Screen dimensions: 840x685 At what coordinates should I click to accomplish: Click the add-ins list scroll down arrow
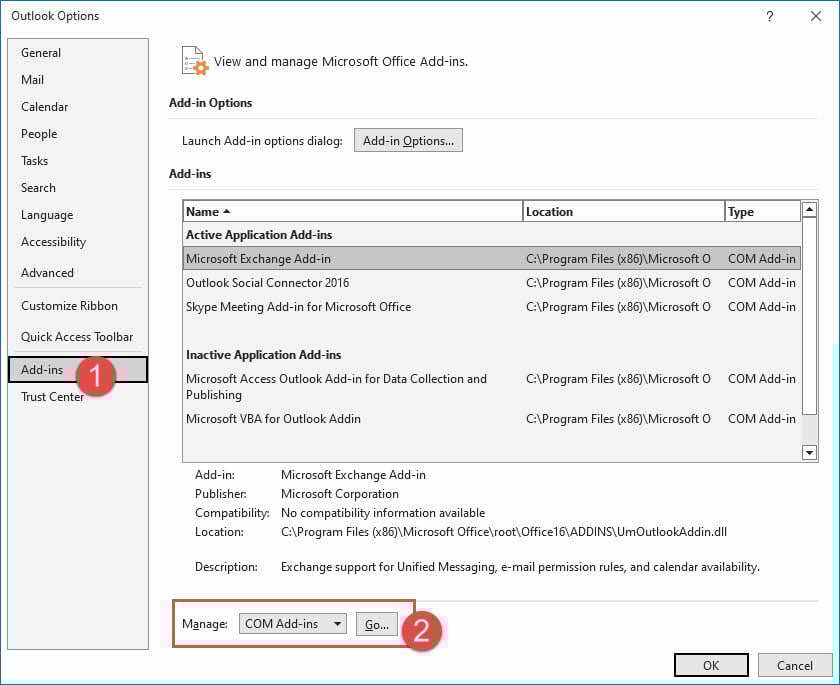809,453
